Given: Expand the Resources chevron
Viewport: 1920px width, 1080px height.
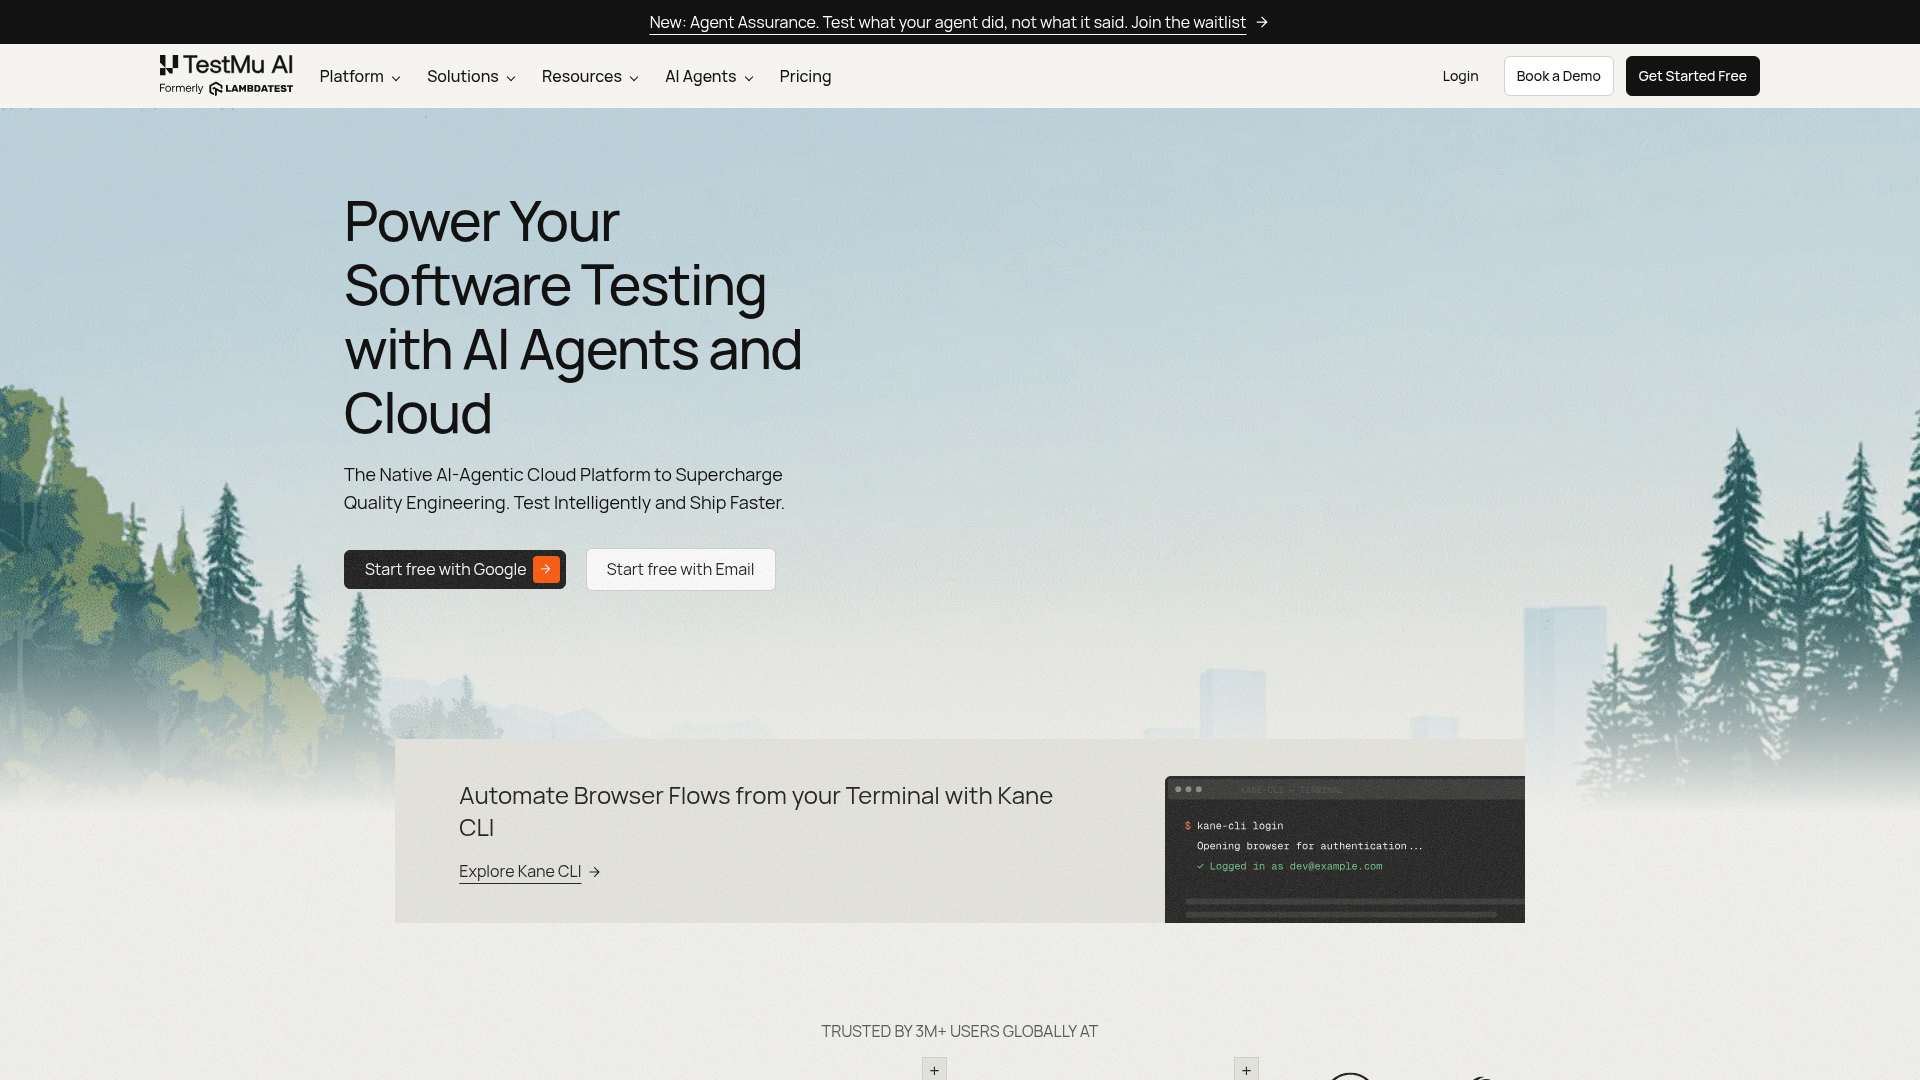Looking at the screenshot, I should point(634,78).
